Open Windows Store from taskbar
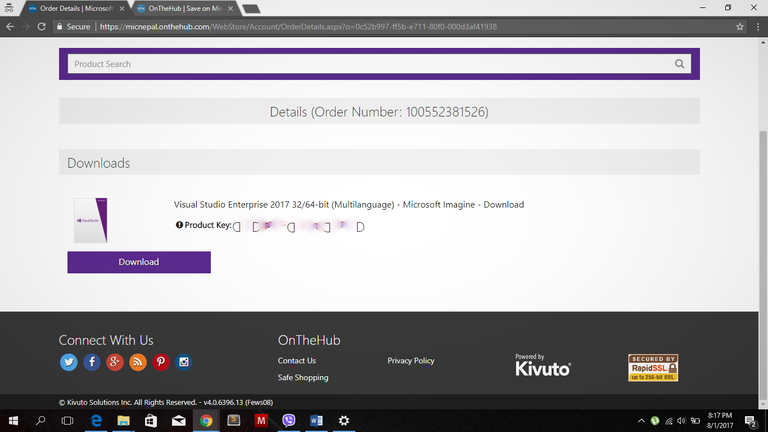The width and height of the screenshot is (768, 432). 151,421
